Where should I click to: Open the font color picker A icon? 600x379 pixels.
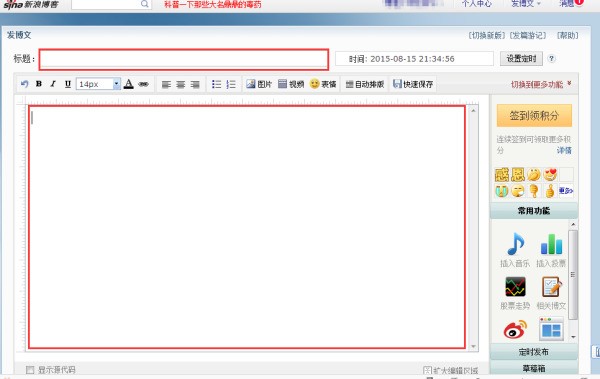(x=129, y=84)
